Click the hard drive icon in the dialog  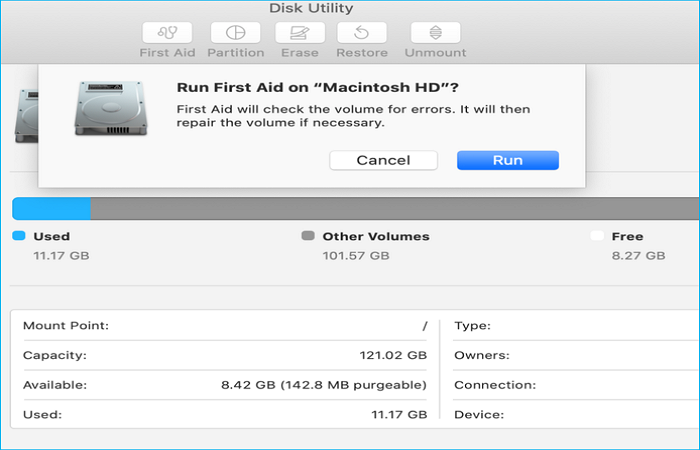coord(106,108)
